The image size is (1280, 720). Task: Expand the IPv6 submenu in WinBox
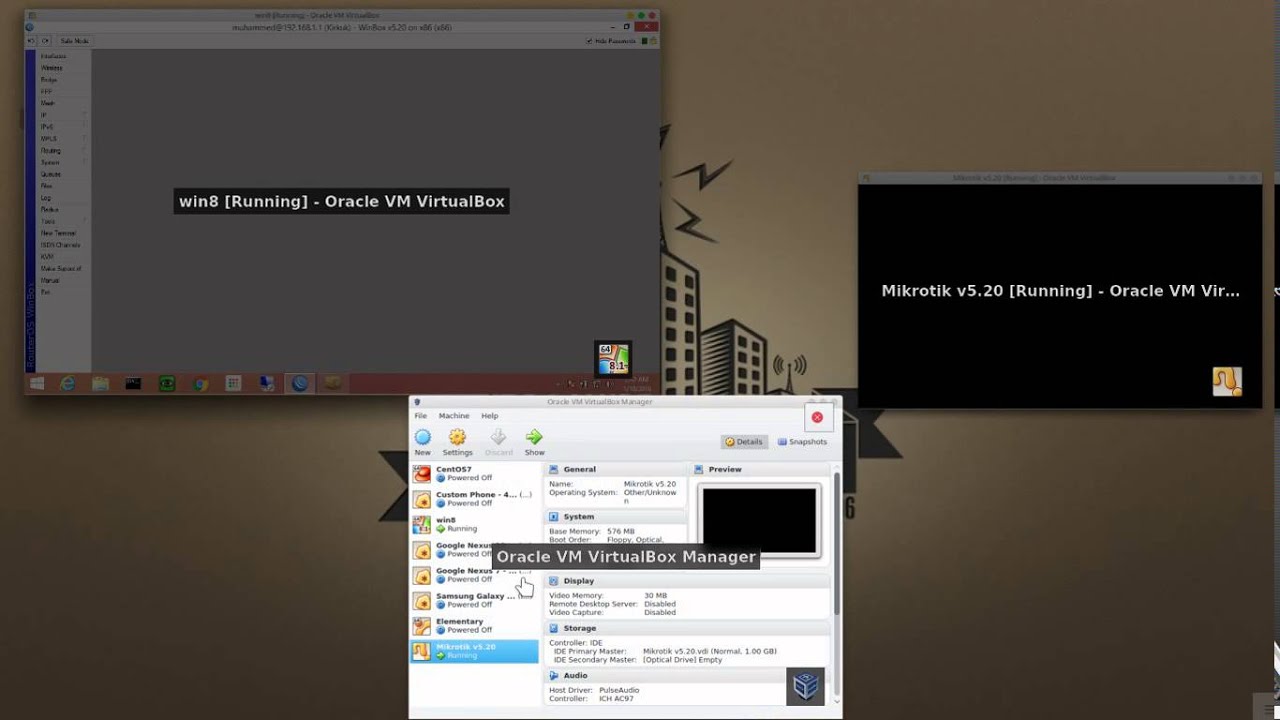tap(62, 127)
